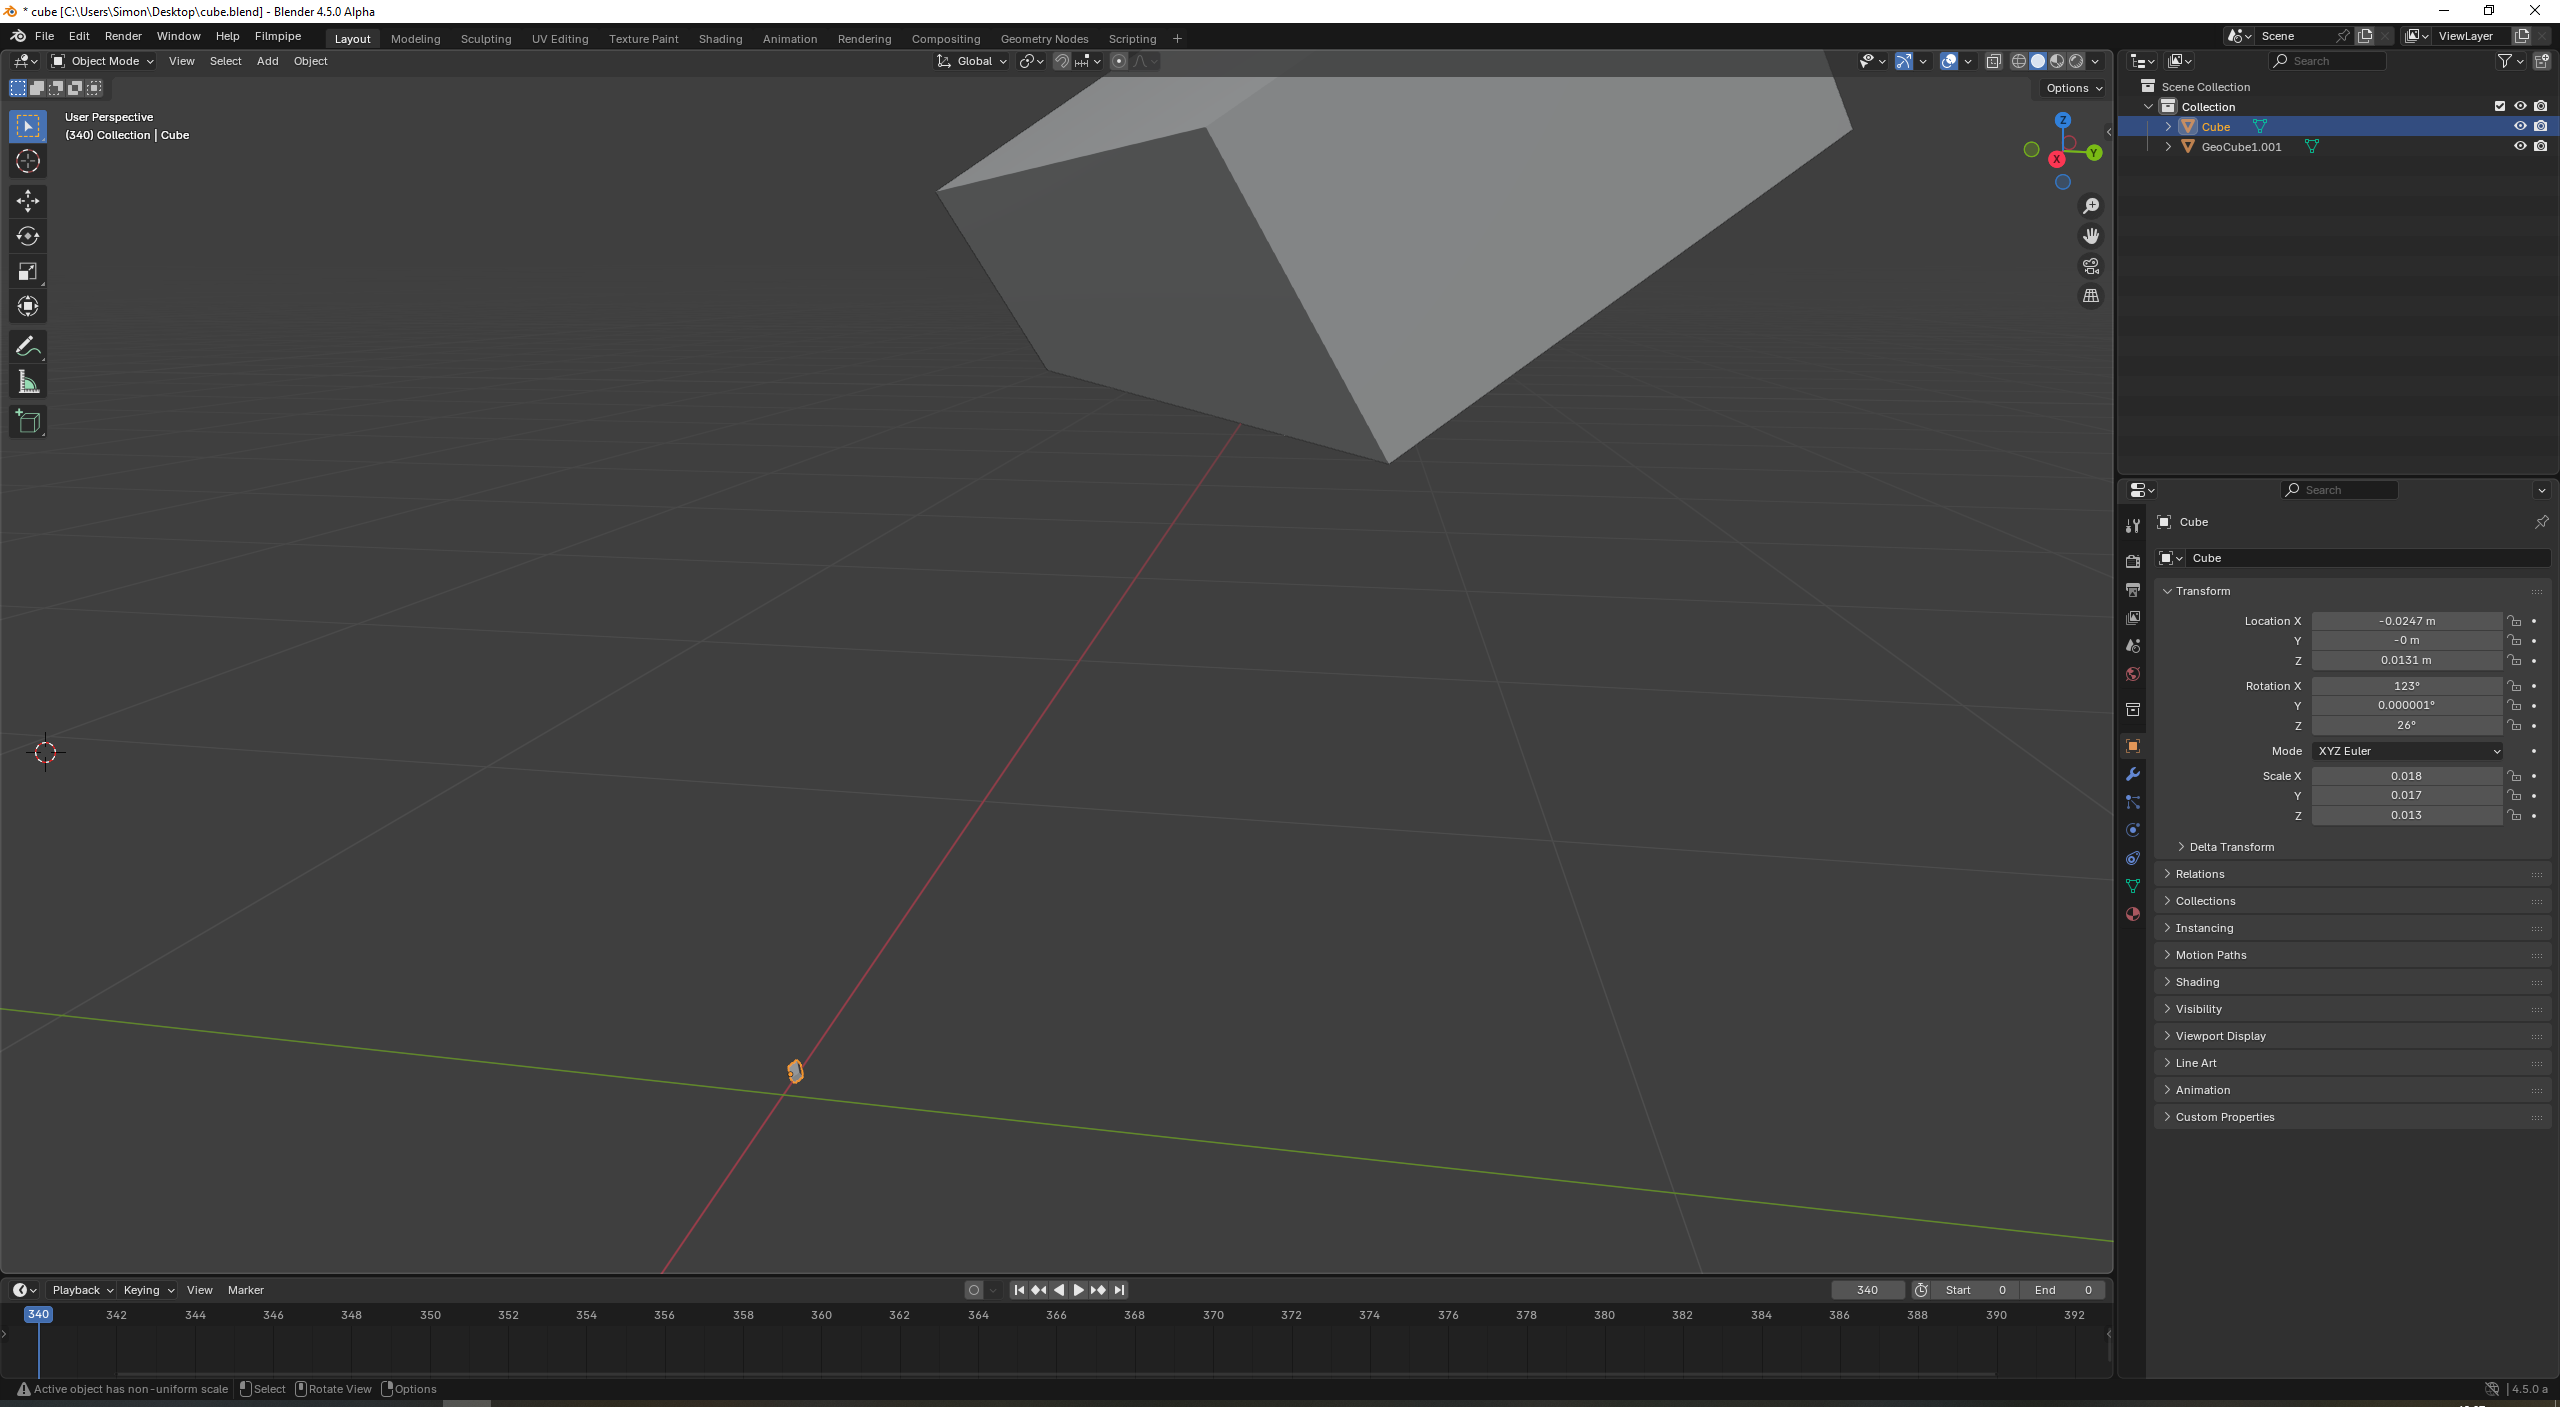2560x1407 pixels.
Task: Open rotation Mode XYZ Euler dropdown
Action: tap(2408, 751)
